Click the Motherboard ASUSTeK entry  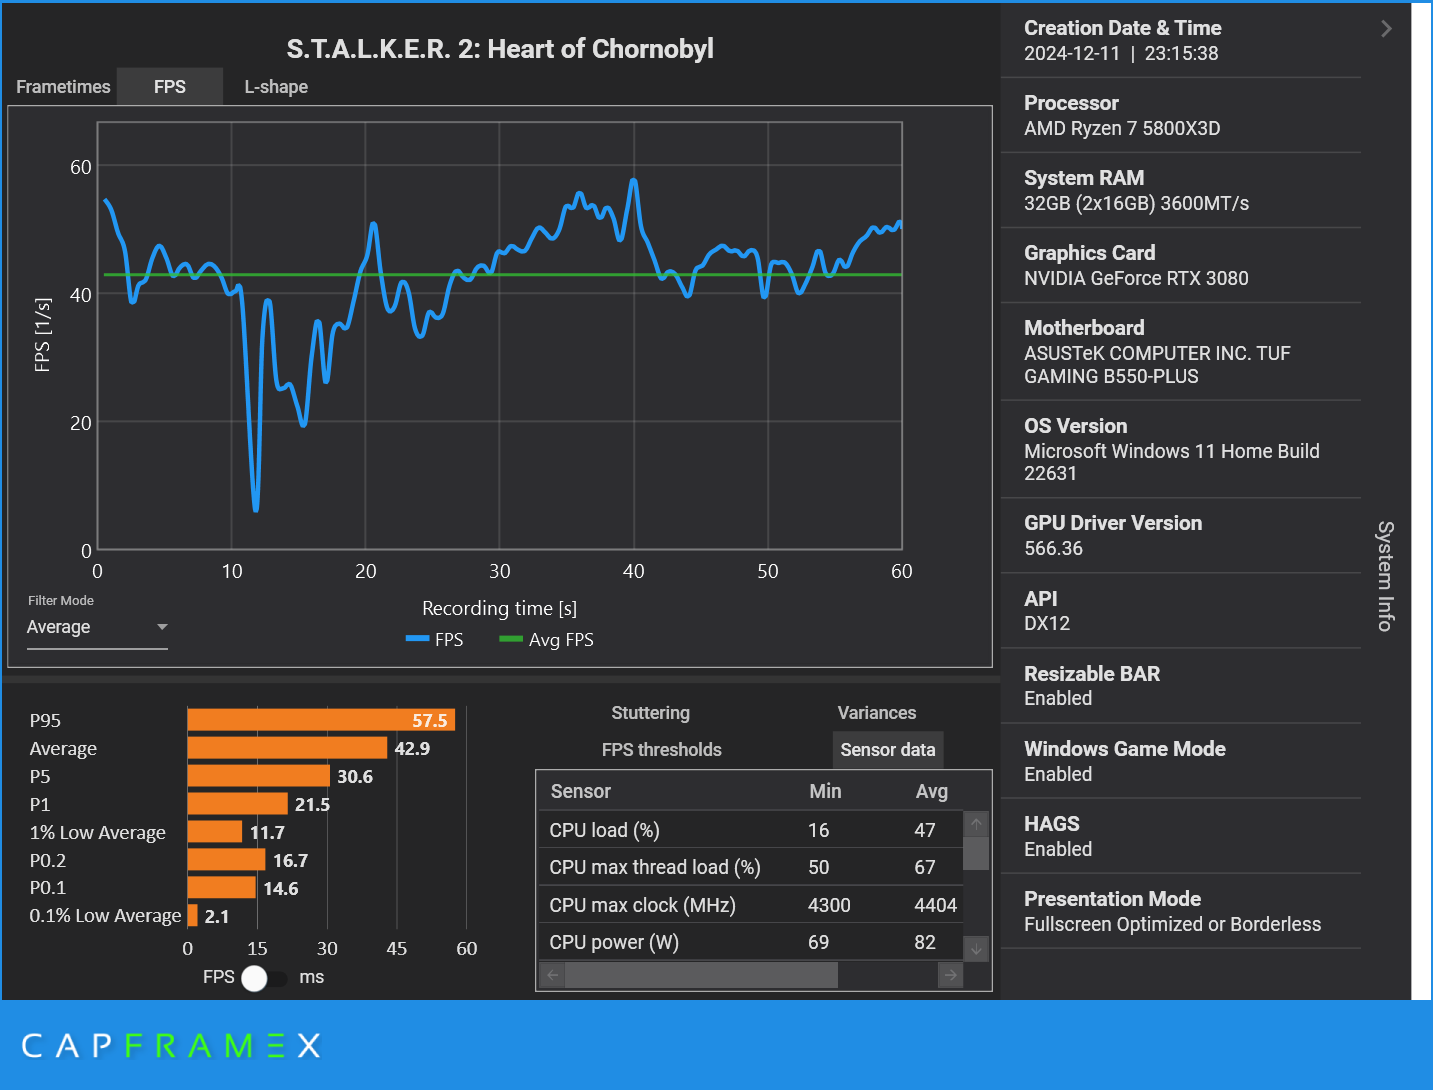[x=1181, y=351]
